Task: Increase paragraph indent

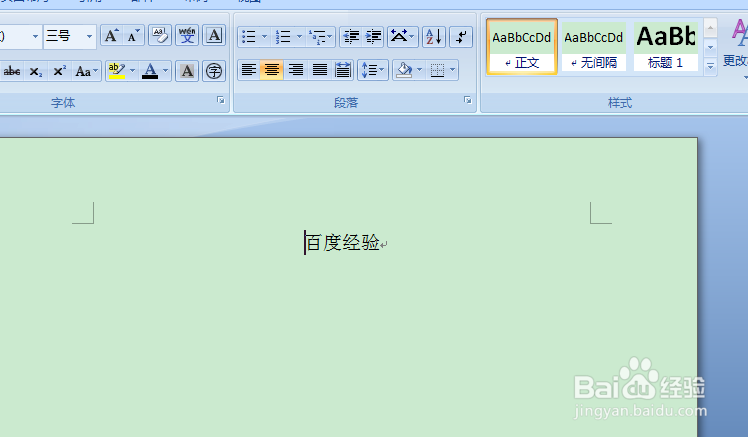Action: 374,37
